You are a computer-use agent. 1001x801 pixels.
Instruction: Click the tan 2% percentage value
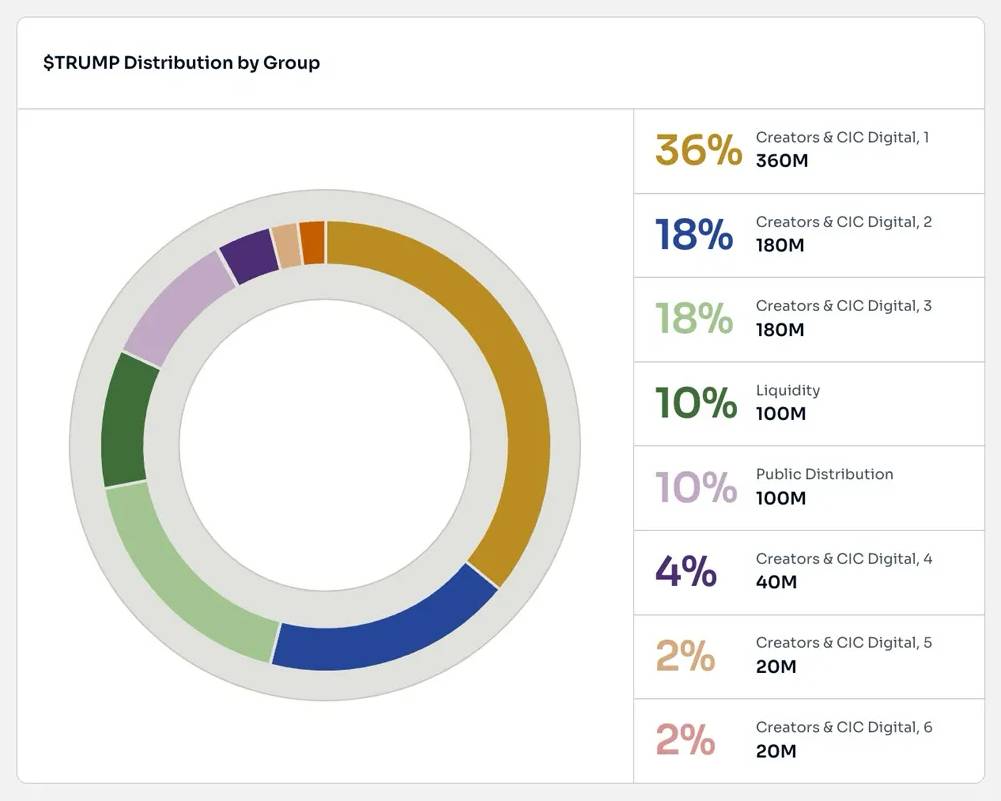pos(685,655)
